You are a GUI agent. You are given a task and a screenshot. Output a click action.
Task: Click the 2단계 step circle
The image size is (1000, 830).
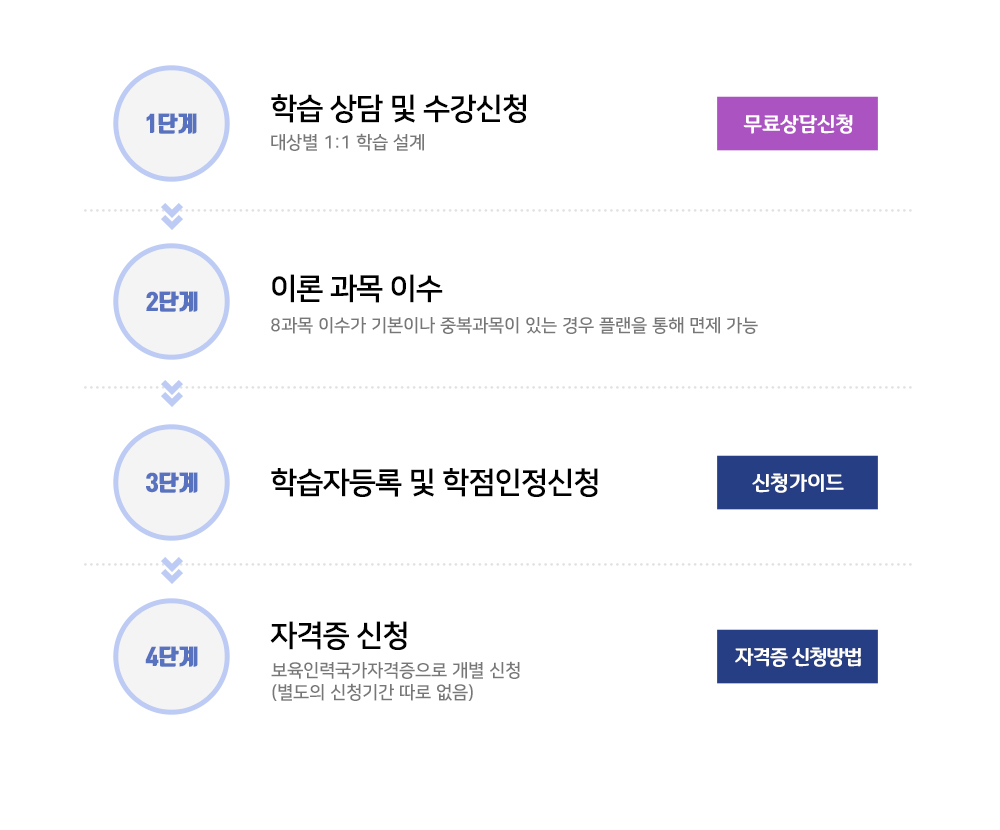tap(172, 302)
